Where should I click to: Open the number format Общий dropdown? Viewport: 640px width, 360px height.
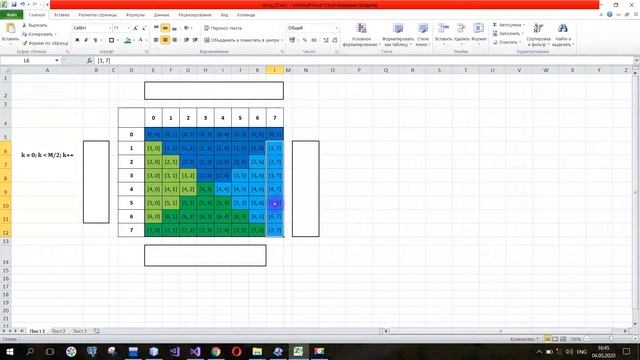tap(336, 28)
